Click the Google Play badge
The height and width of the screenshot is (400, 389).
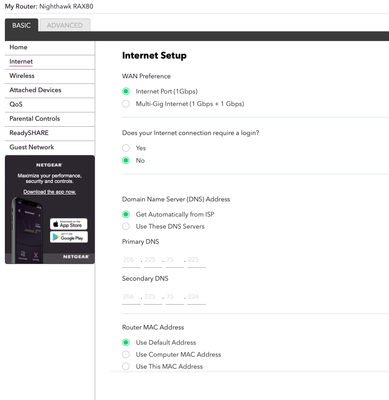(69, 237)
